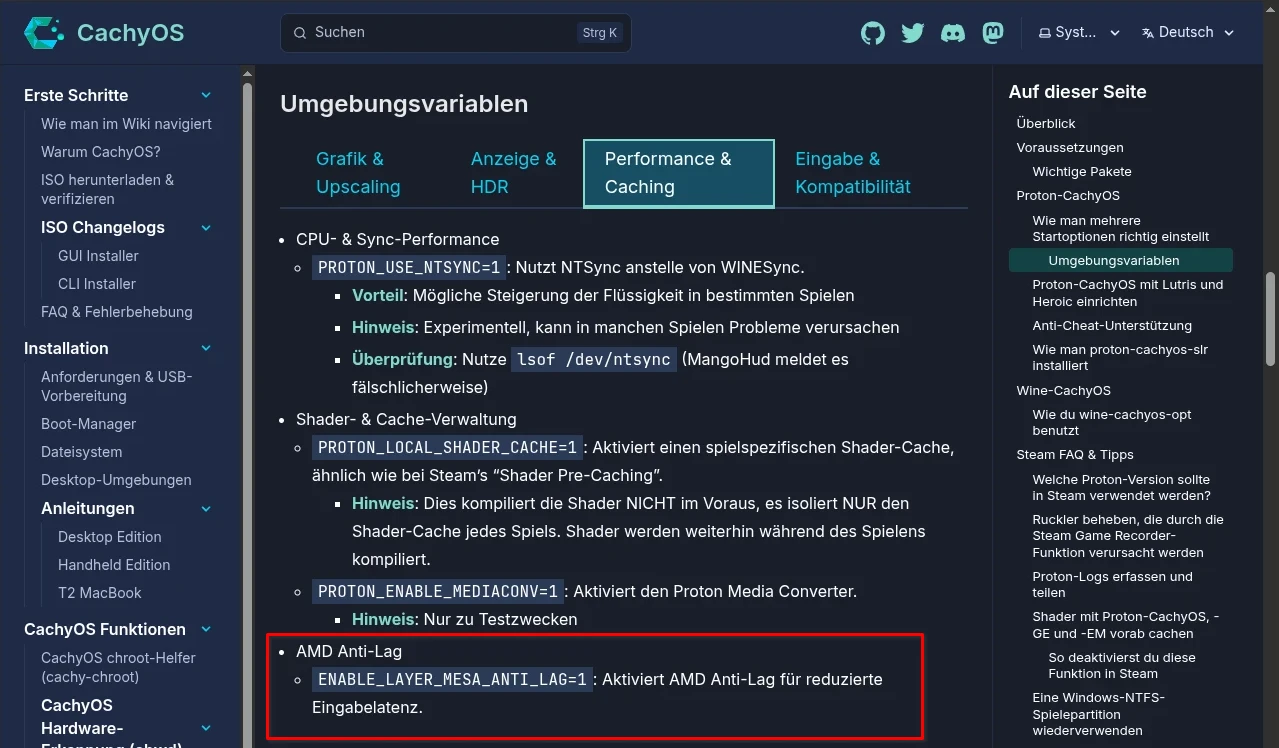Jump to Wine-CachyOS section
1279x748 pixels.
1064,391
